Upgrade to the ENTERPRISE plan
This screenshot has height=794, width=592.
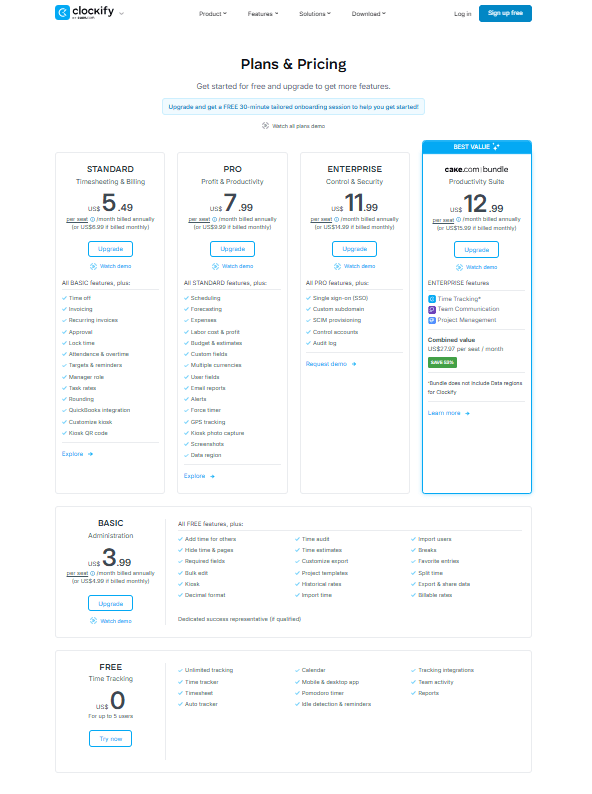(x=354, y=249)
